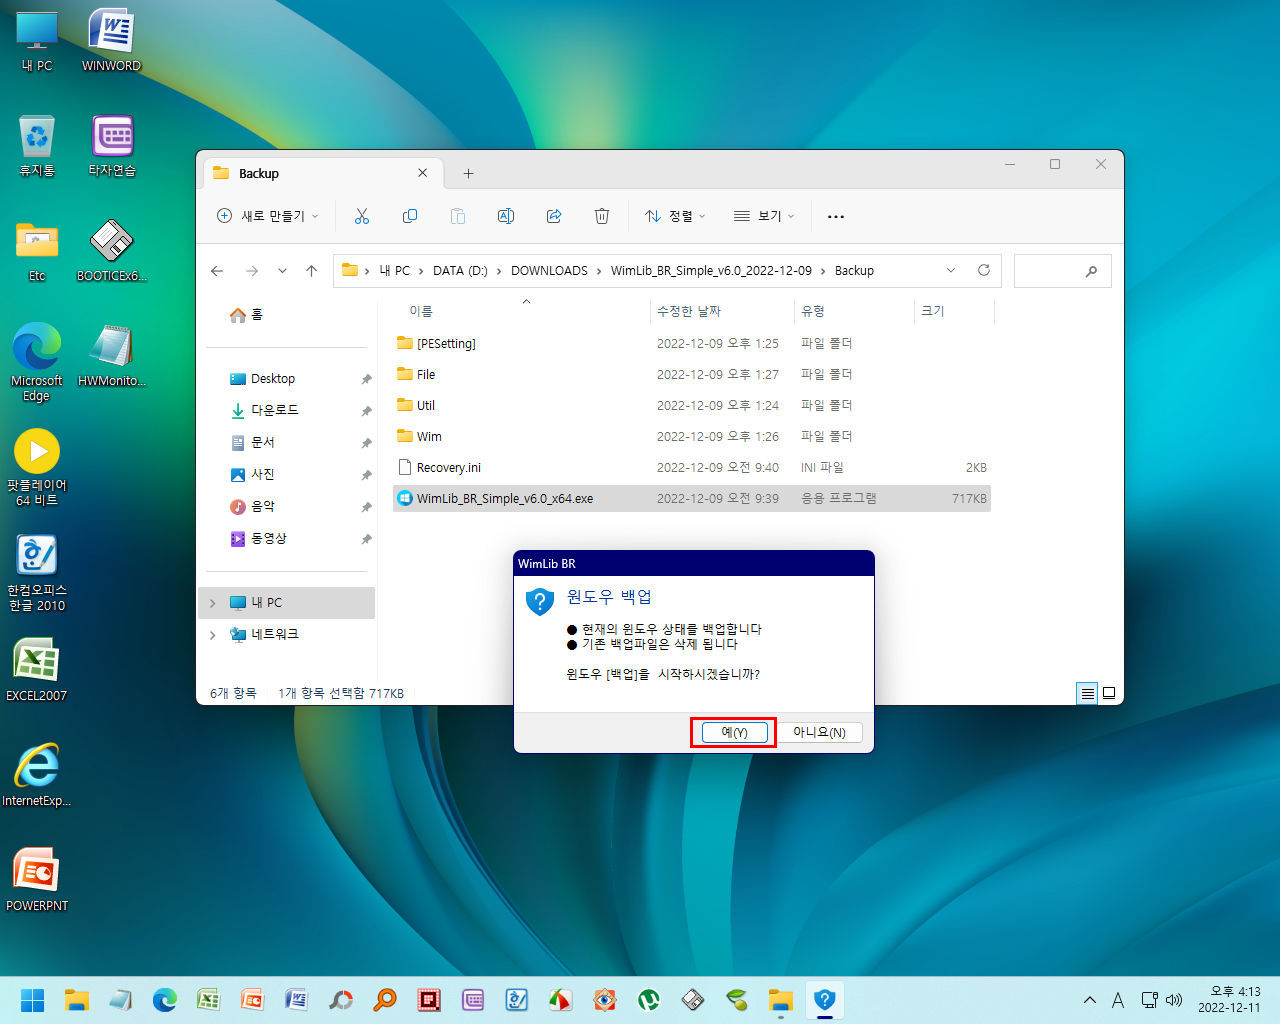
Task: Select the 휴지통 recycle bin desktop icon
Action: click(37, 146)
